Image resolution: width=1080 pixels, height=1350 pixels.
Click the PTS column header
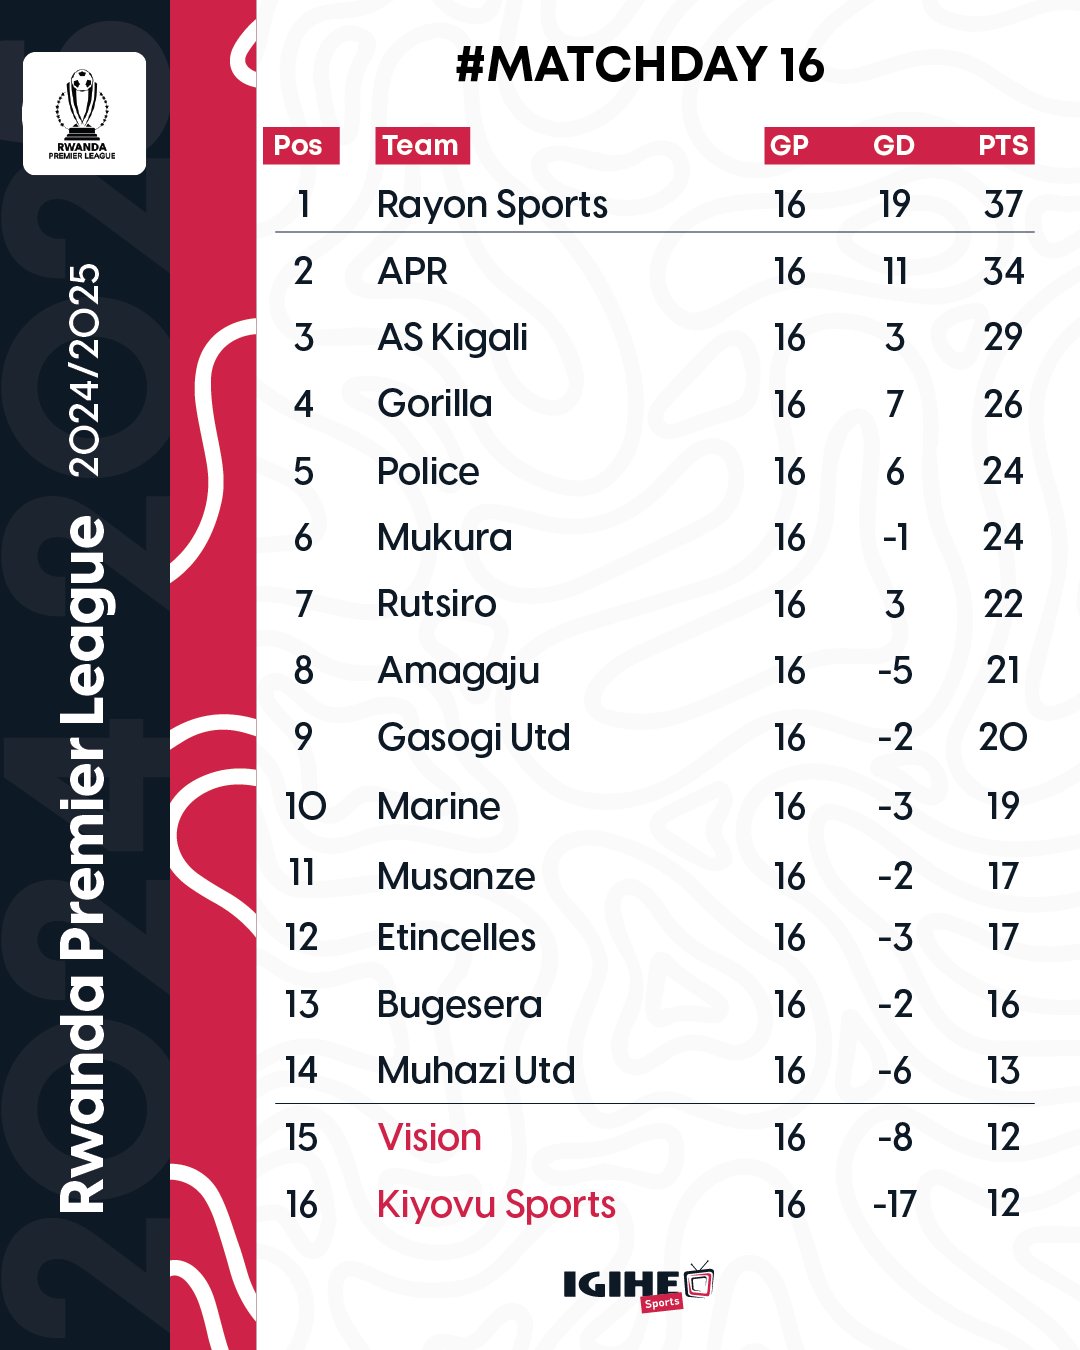click(x=1003, y=146)
